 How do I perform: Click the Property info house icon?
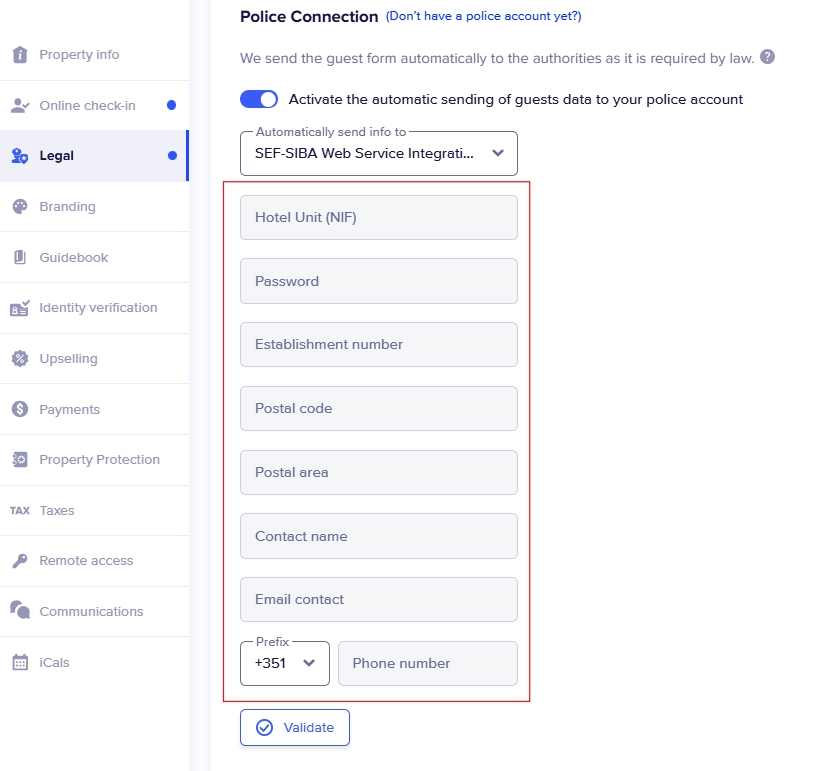[x=20, y=55]
